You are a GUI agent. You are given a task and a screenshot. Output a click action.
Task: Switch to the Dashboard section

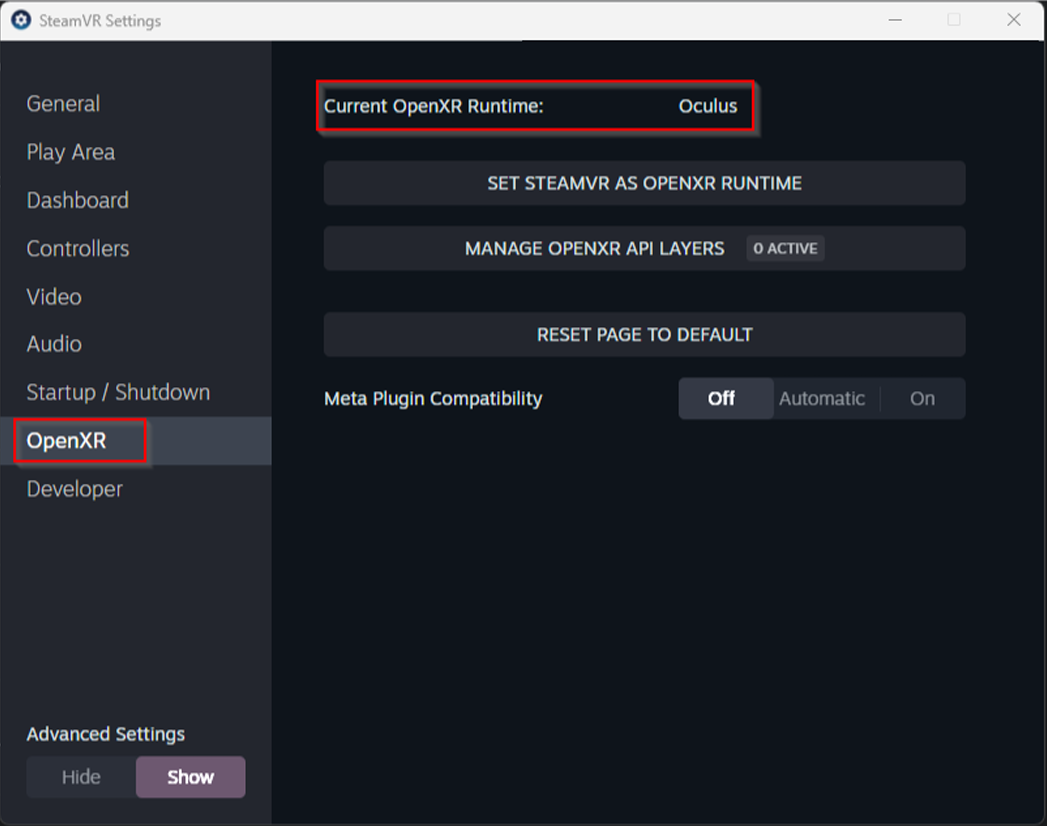click(x=77, y=200)
